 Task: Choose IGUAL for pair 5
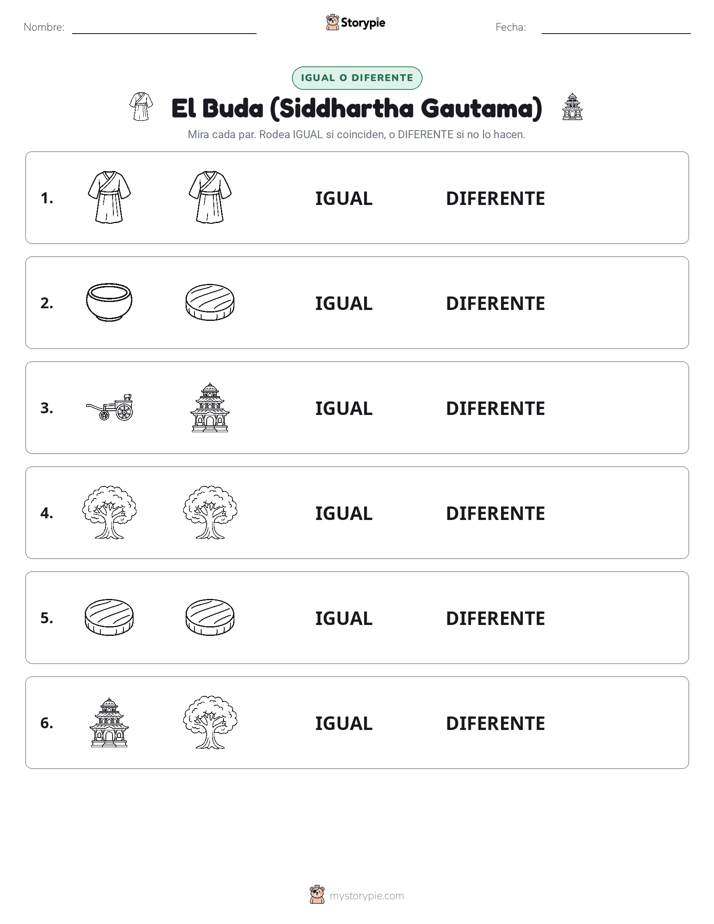tap(343, 618)
